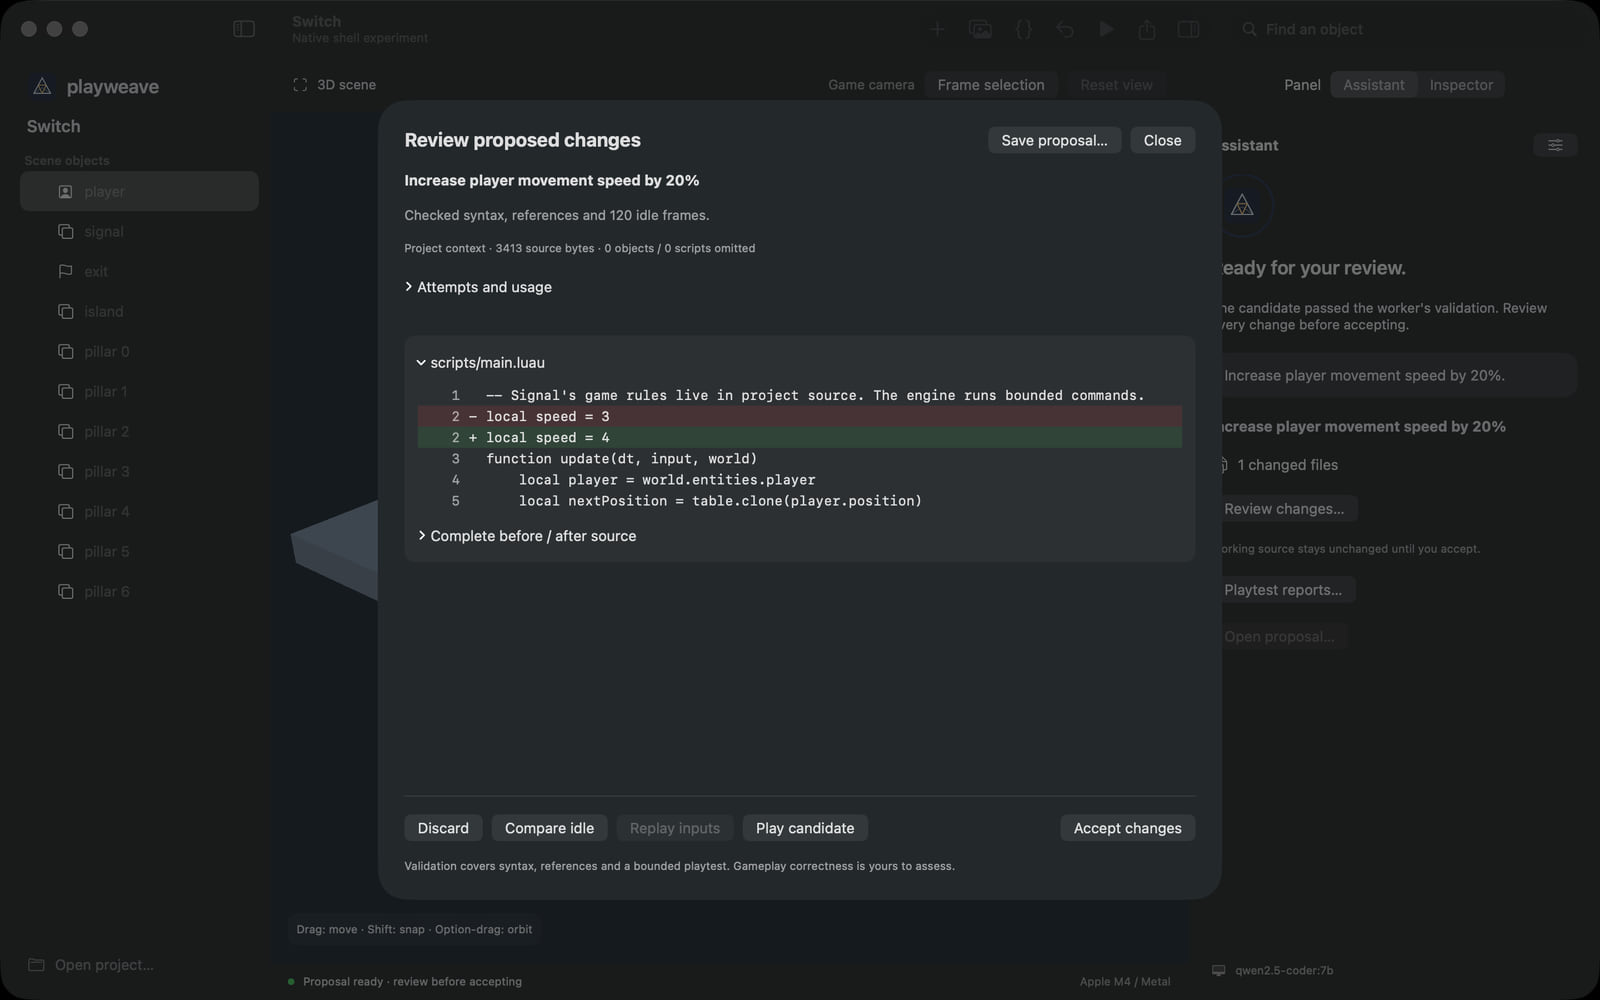Click the qwen2.5-coder:7b model indicator

[1272, 970]
